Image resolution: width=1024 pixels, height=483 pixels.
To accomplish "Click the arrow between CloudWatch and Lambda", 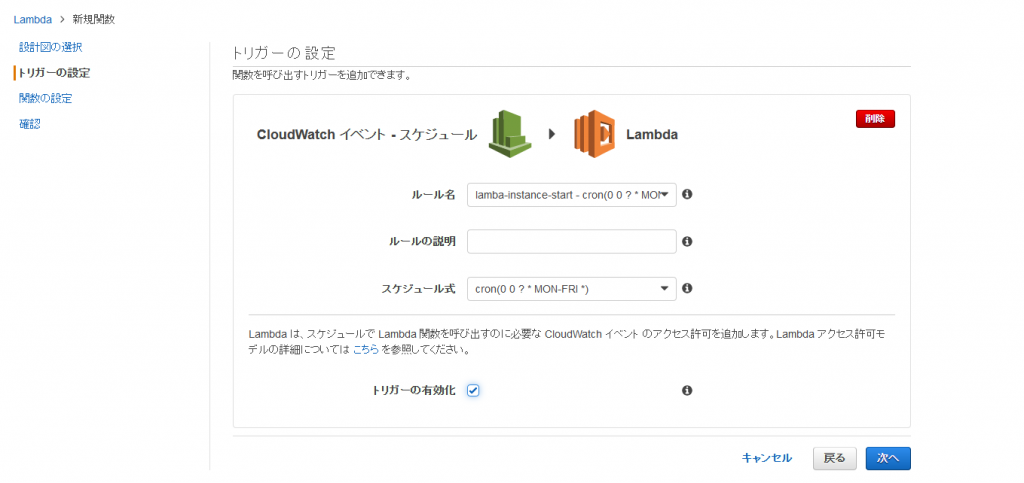I will coord(551,134).
